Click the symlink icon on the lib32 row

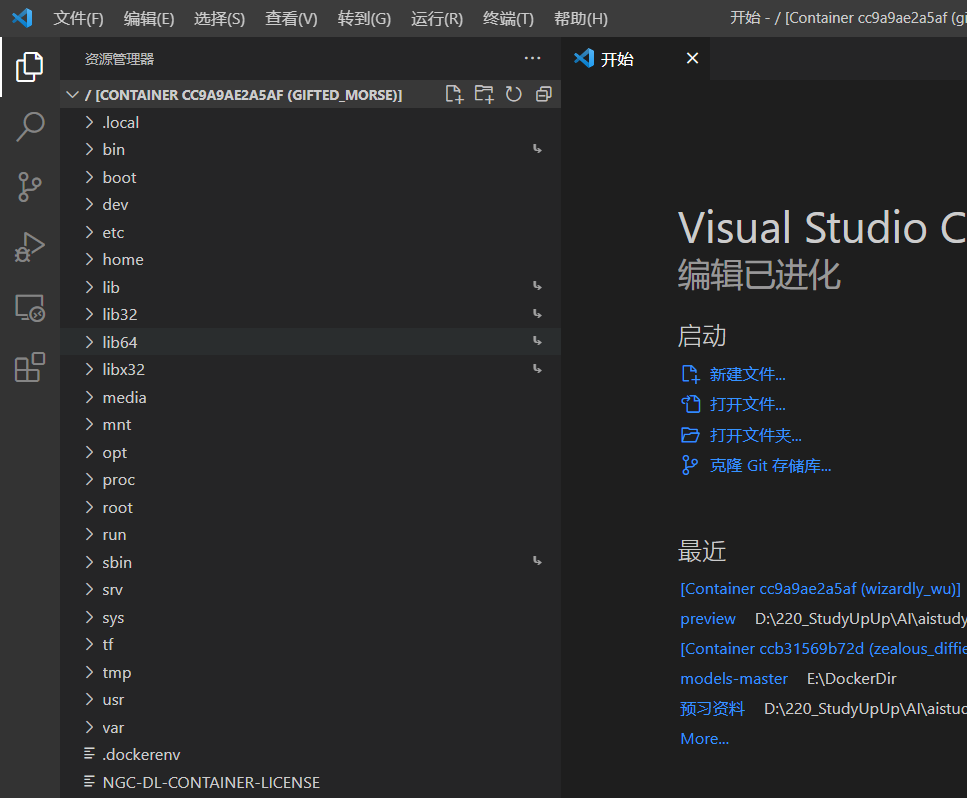coord(537,314)
